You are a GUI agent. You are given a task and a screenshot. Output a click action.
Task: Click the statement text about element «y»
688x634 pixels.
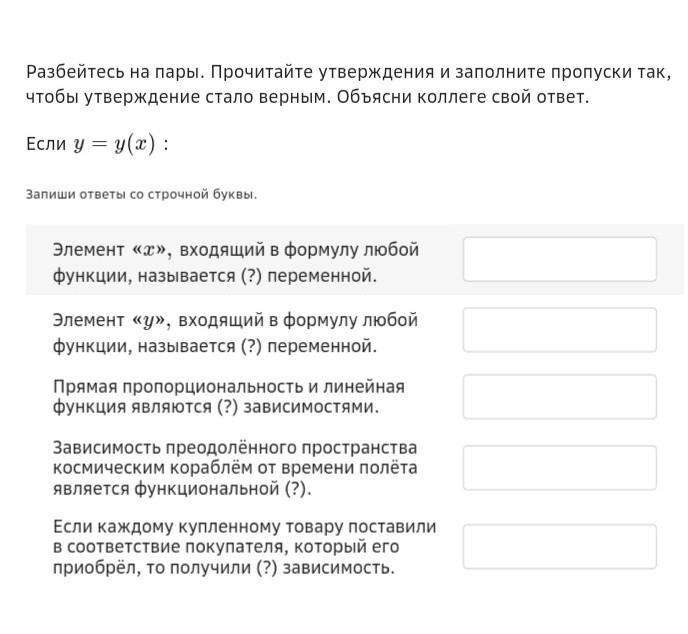[235, 333]
